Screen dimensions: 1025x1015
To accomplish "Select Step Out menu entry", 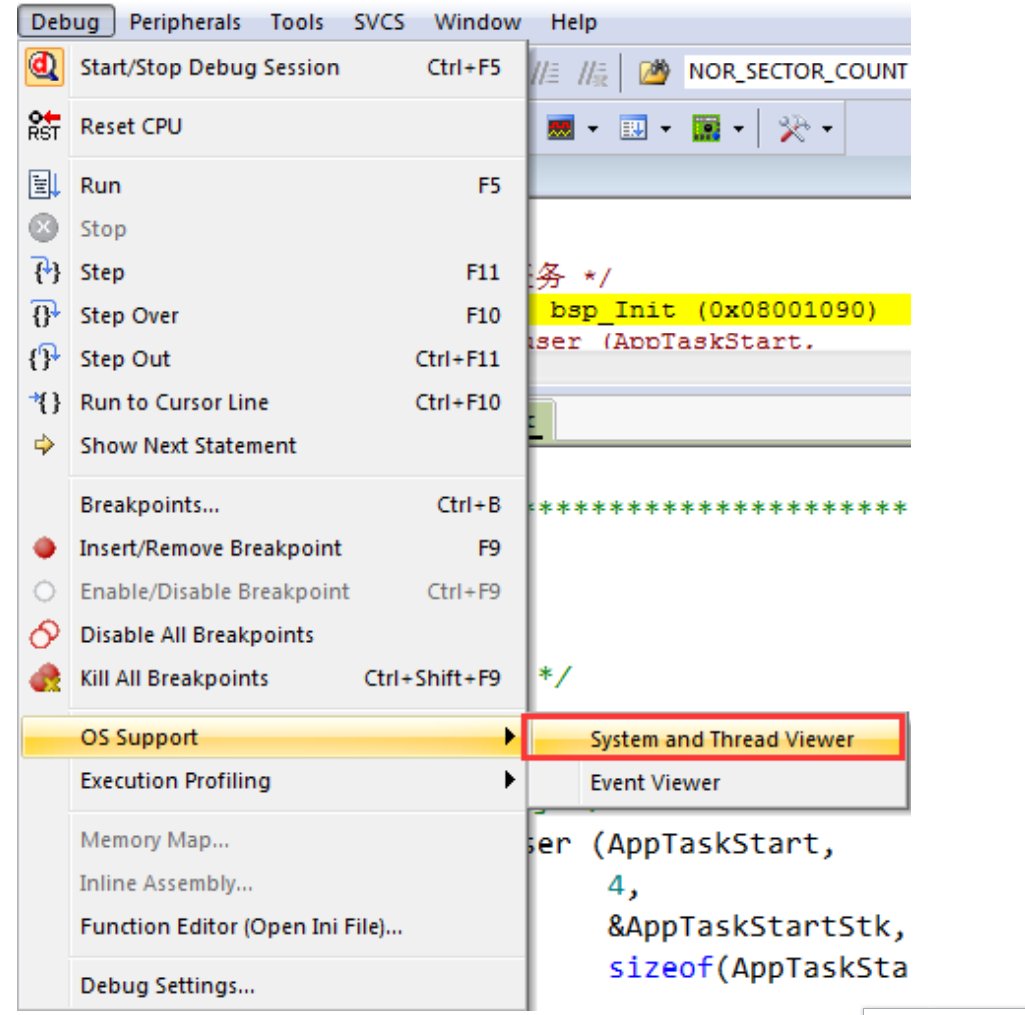I will [273, 358].
